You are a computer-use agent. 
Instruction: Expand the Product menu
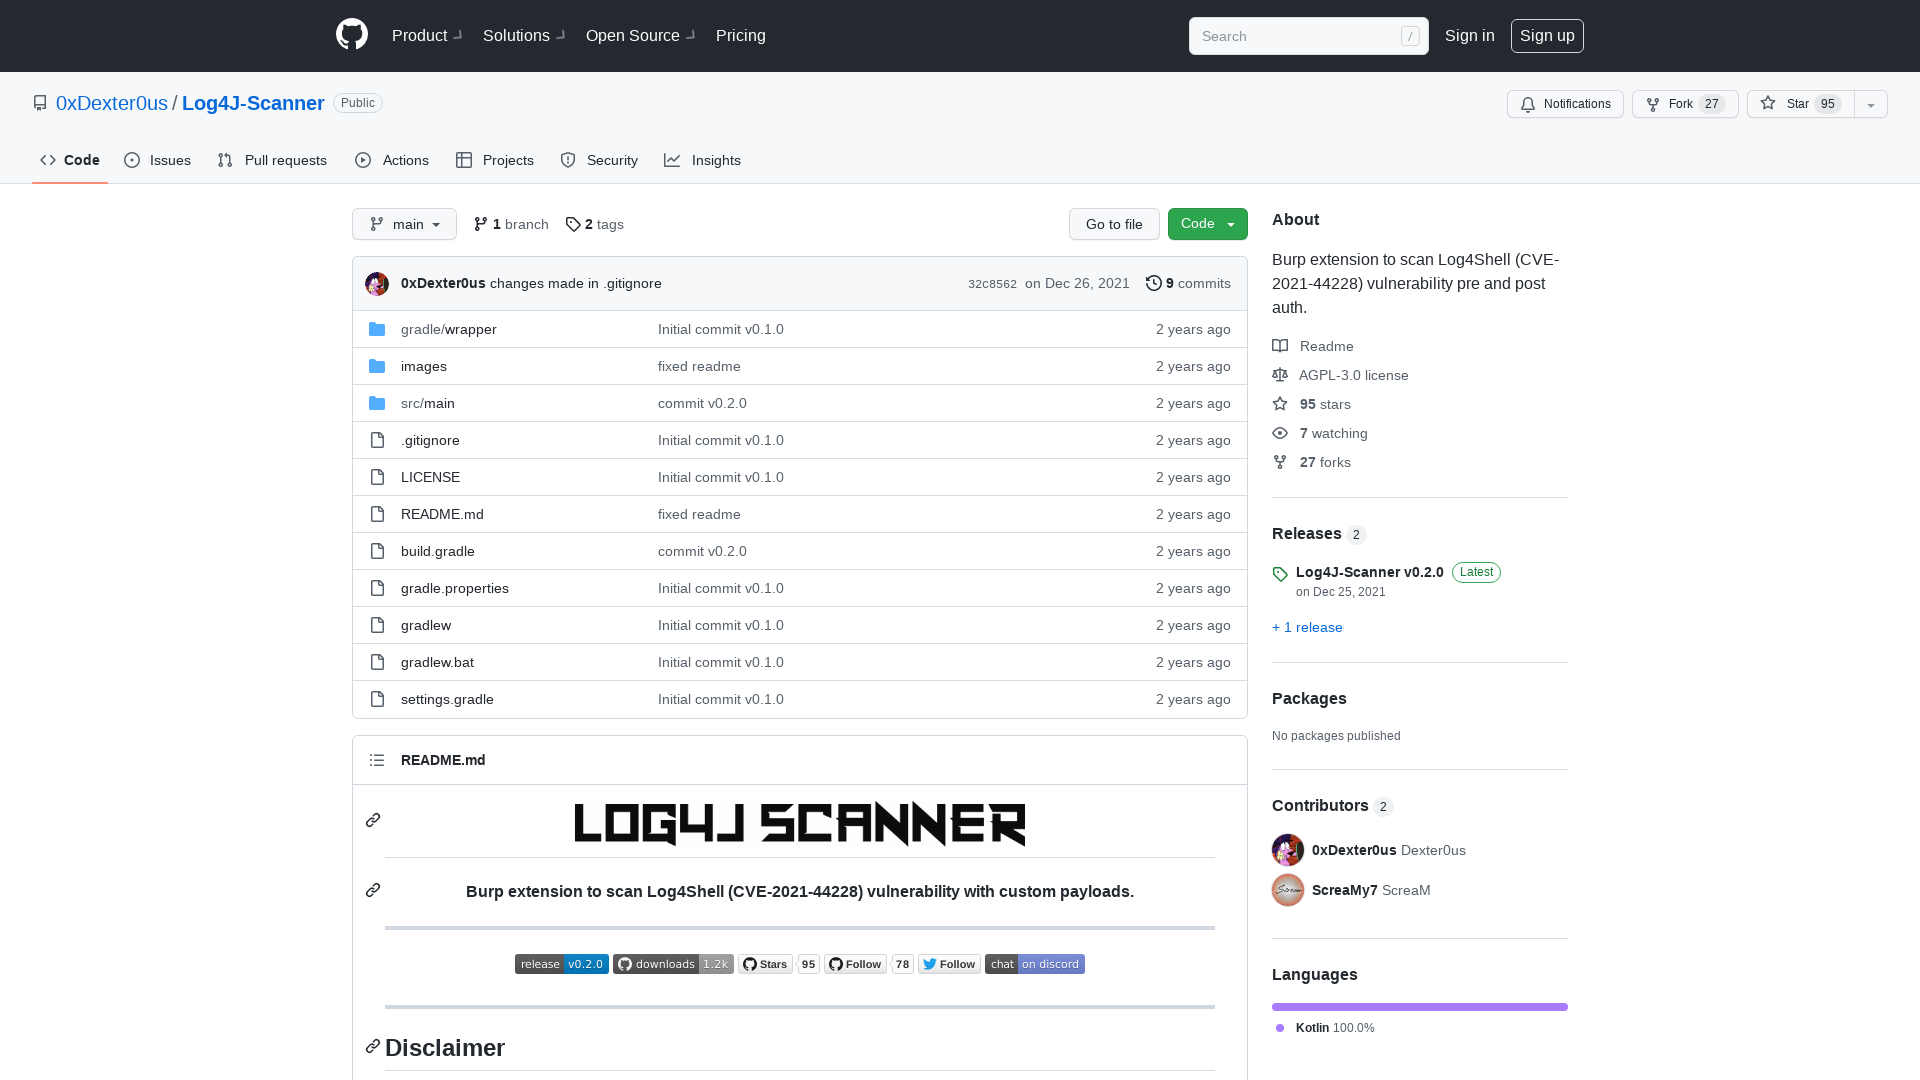pyautogui.click(x=427, y=35)
